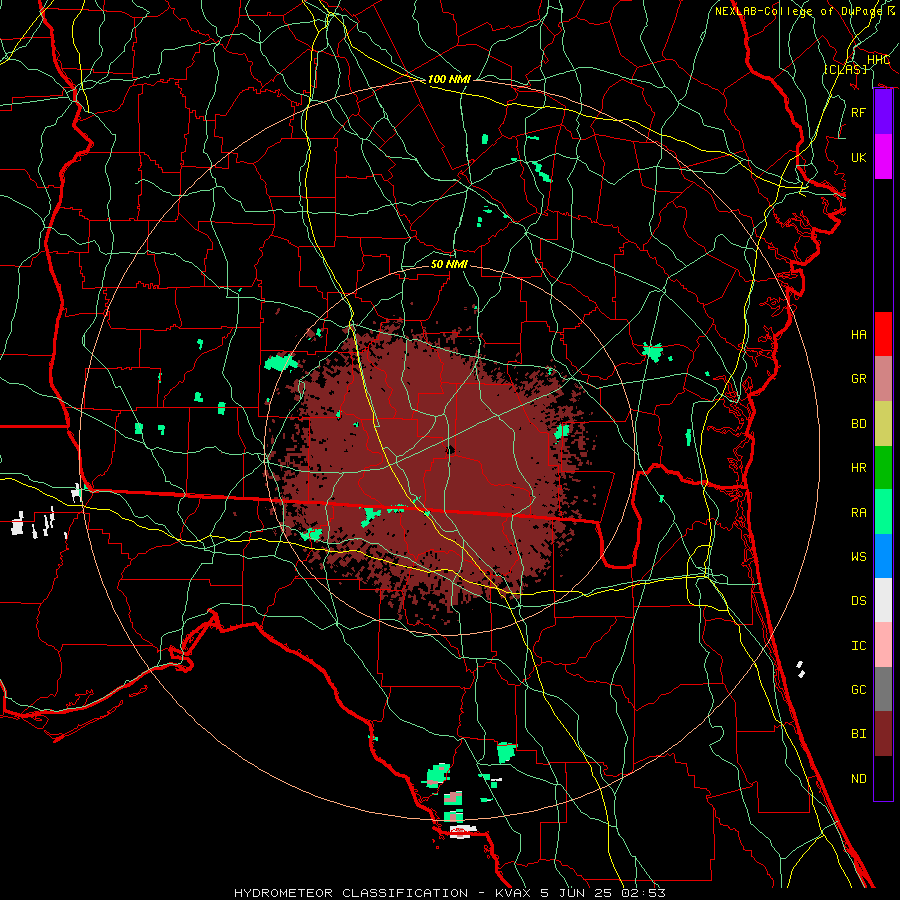Click the [CLAS] units label
The width and height of the screenshot is (900, 900).
[x=845, y=69]
